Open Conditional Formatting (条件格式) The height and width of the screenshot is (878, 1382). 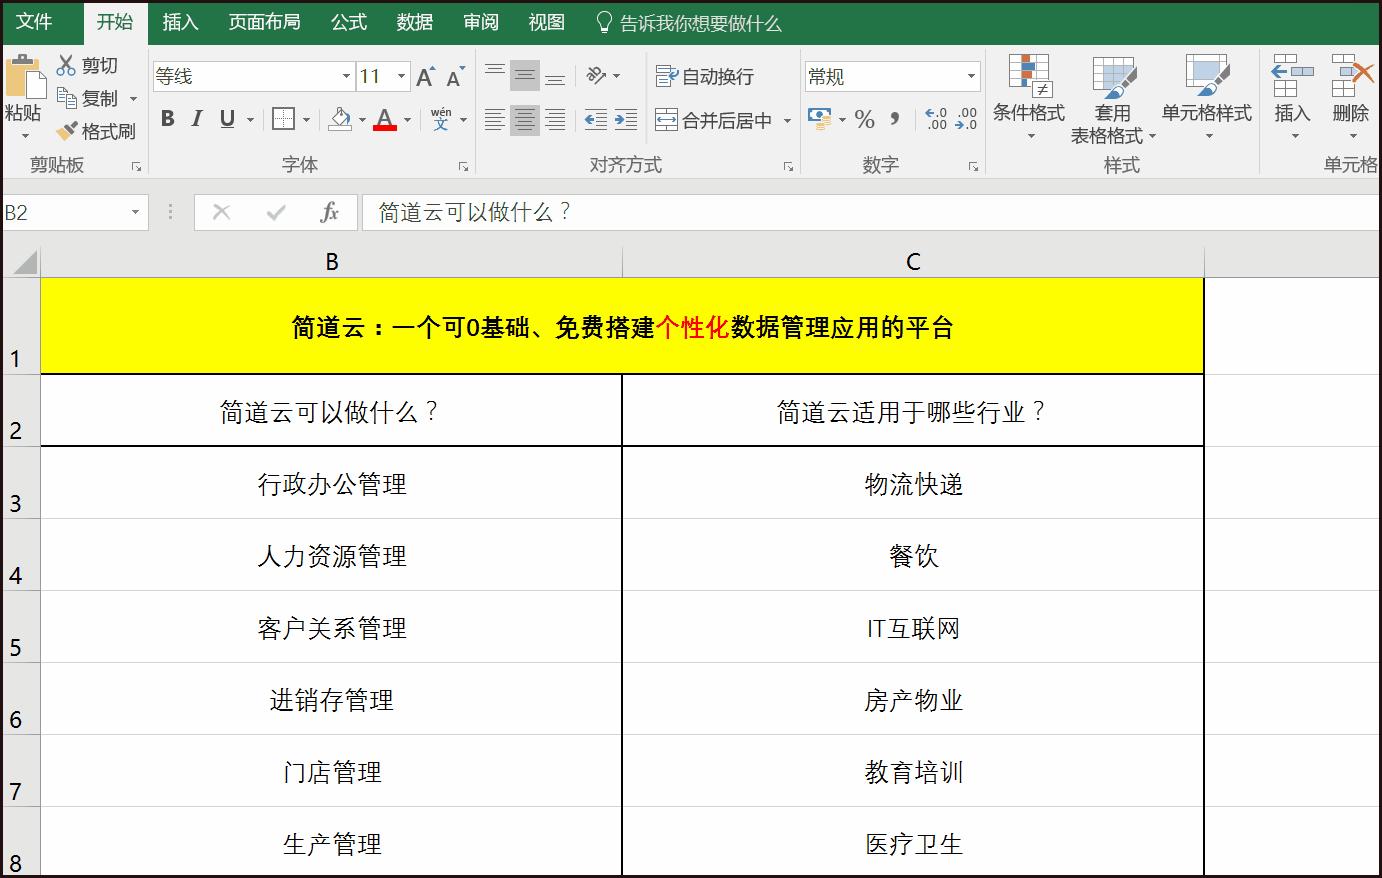[1028, 98]
